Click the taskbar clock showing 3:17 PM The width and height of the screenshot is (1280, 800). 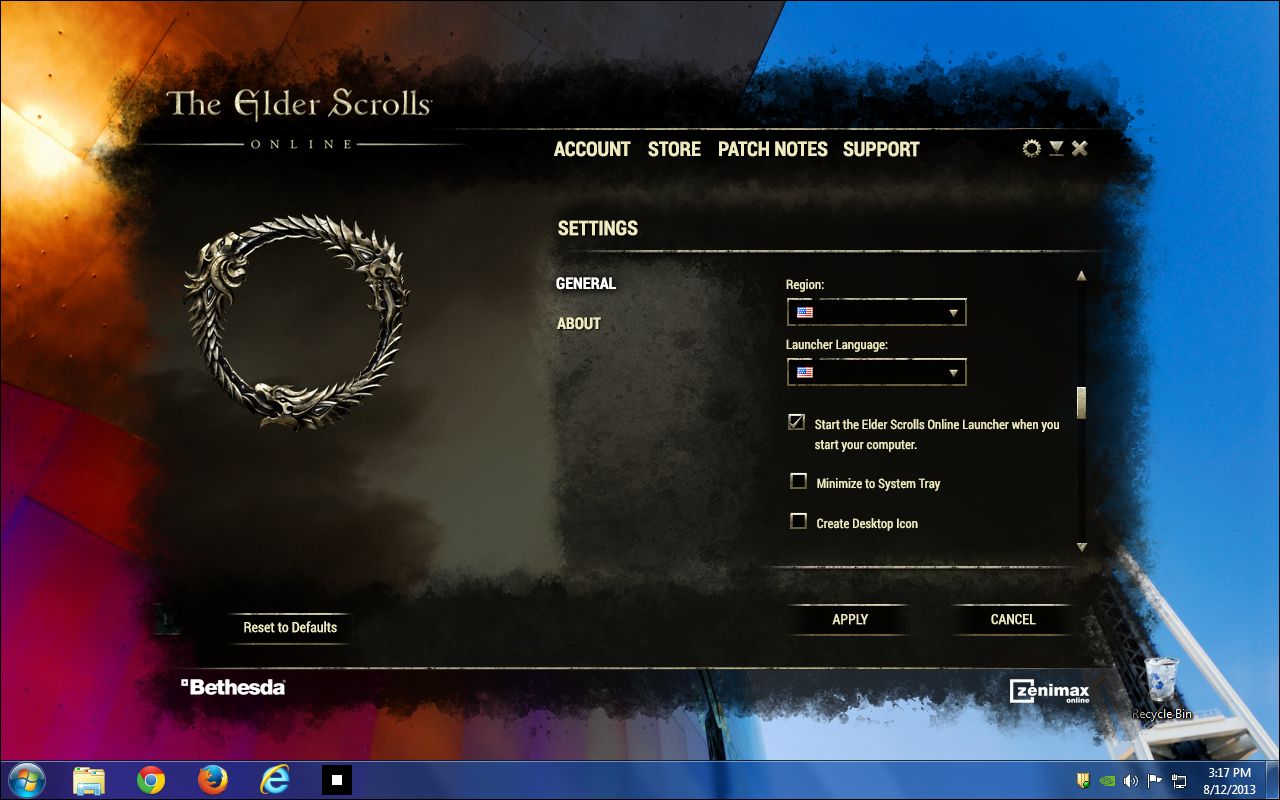point(1229,780)
